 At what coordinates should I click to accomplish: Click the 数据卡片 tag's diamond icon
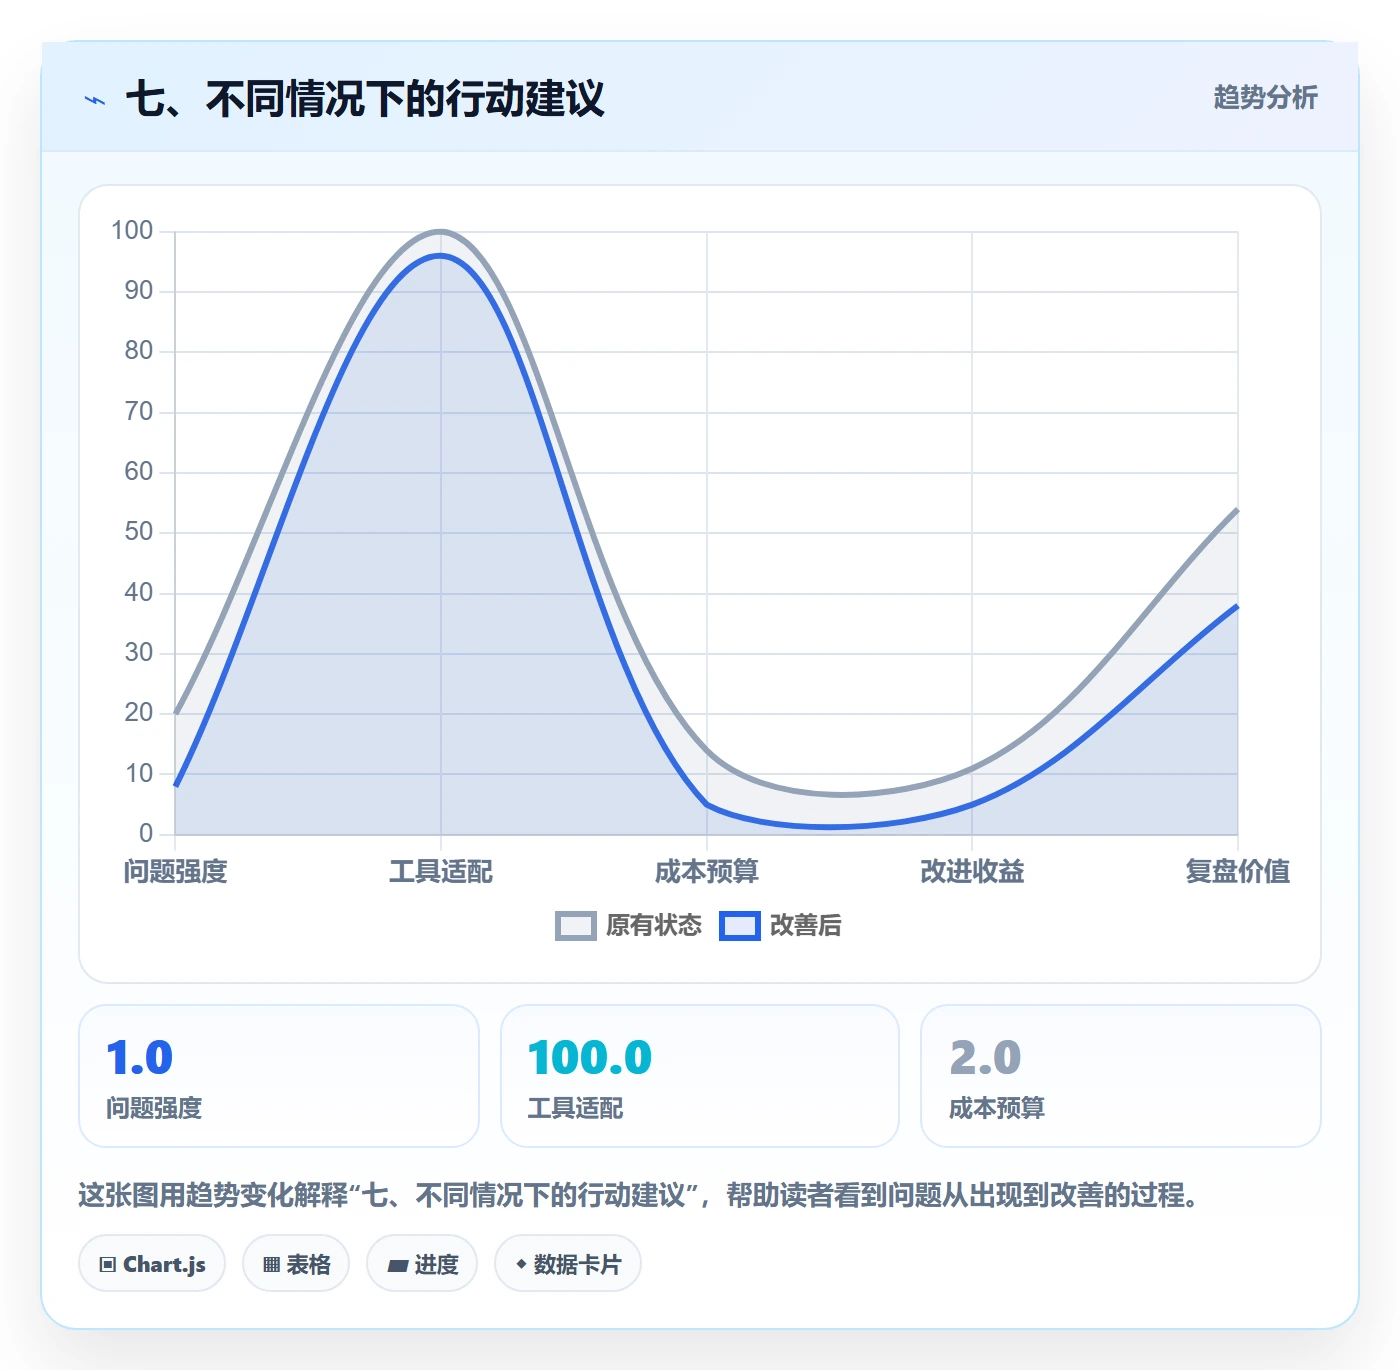tap(521, 1264)
